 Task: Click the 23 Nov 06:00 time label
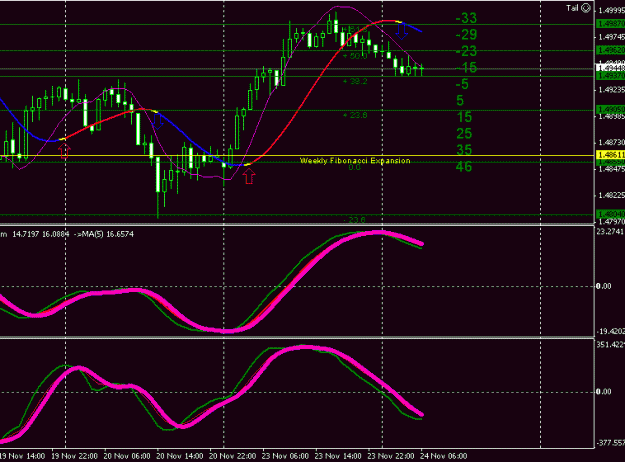(285, 456)
